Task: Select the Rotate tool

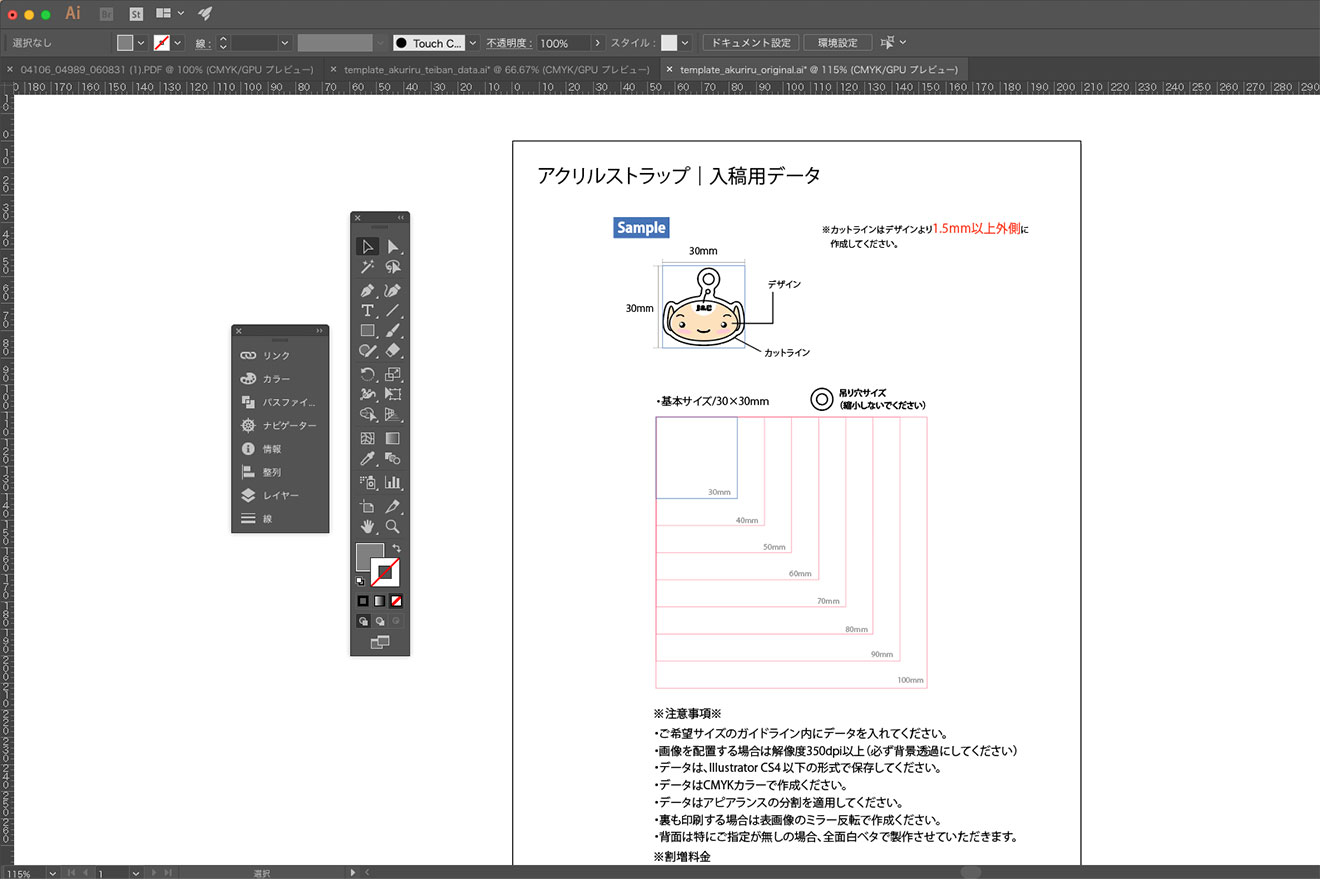Action: click(367, 372)
